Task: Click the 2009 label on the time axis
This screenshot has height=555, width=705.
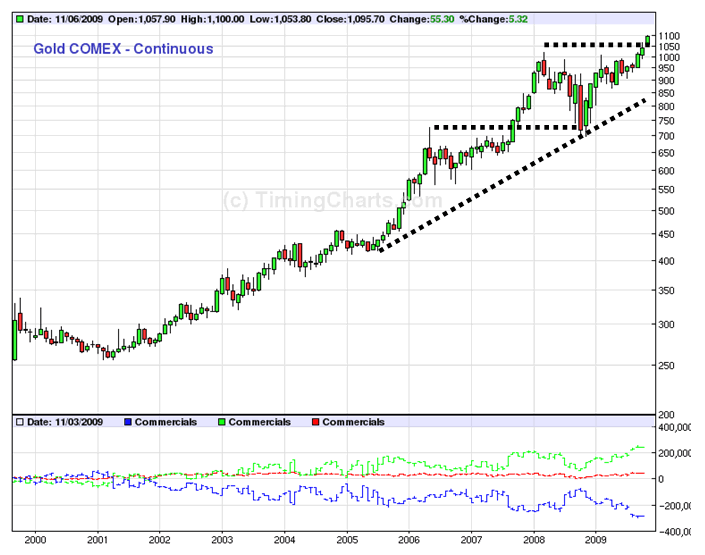Action: click(x=594, y=539)
